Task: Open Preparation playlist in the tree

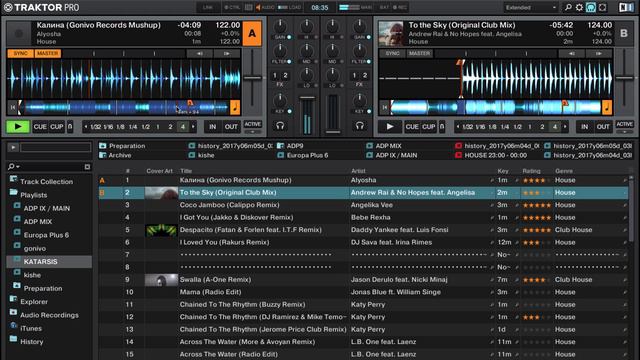Action: click(x=43, y=289)
